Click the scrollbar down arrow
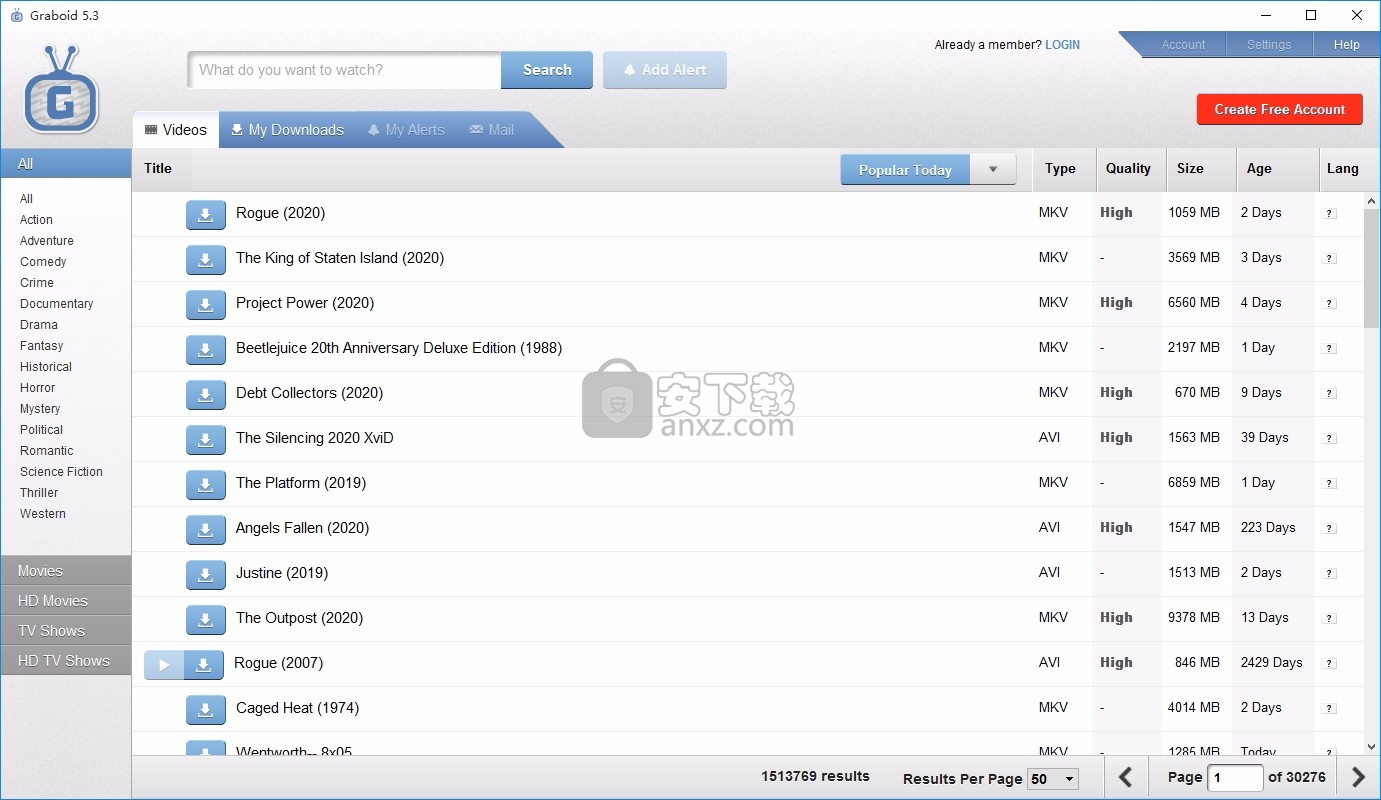 pyautogui.click(x=1371, y=746)
